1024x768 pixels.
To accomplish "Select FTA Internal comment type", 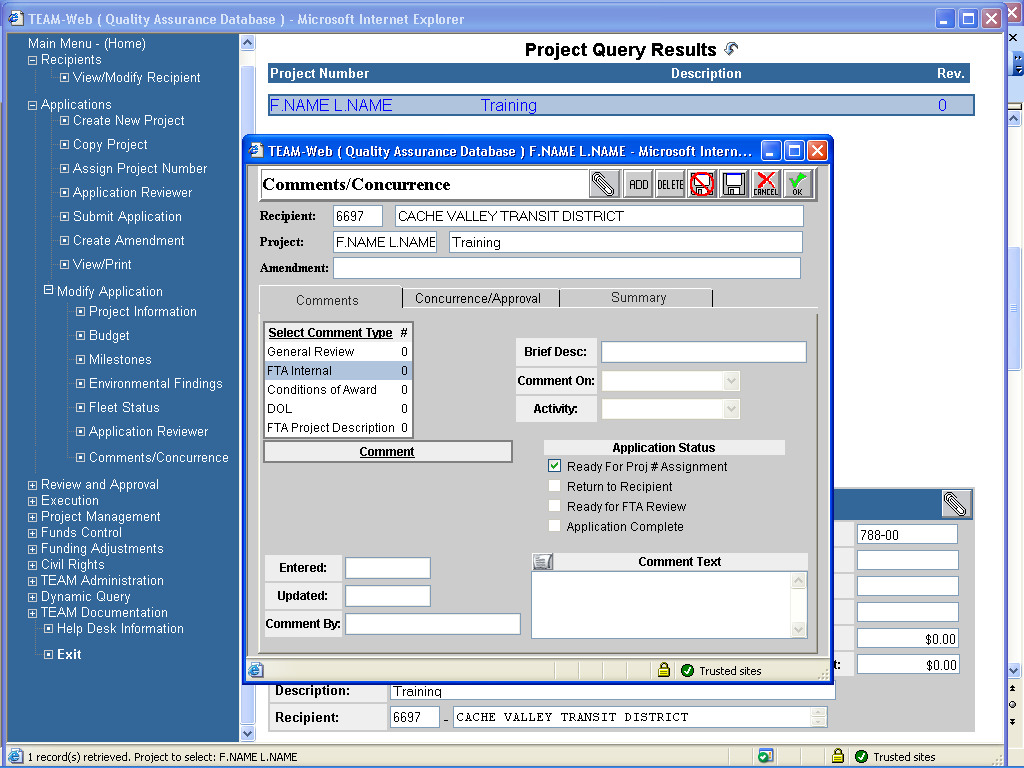I will point(338,370).
